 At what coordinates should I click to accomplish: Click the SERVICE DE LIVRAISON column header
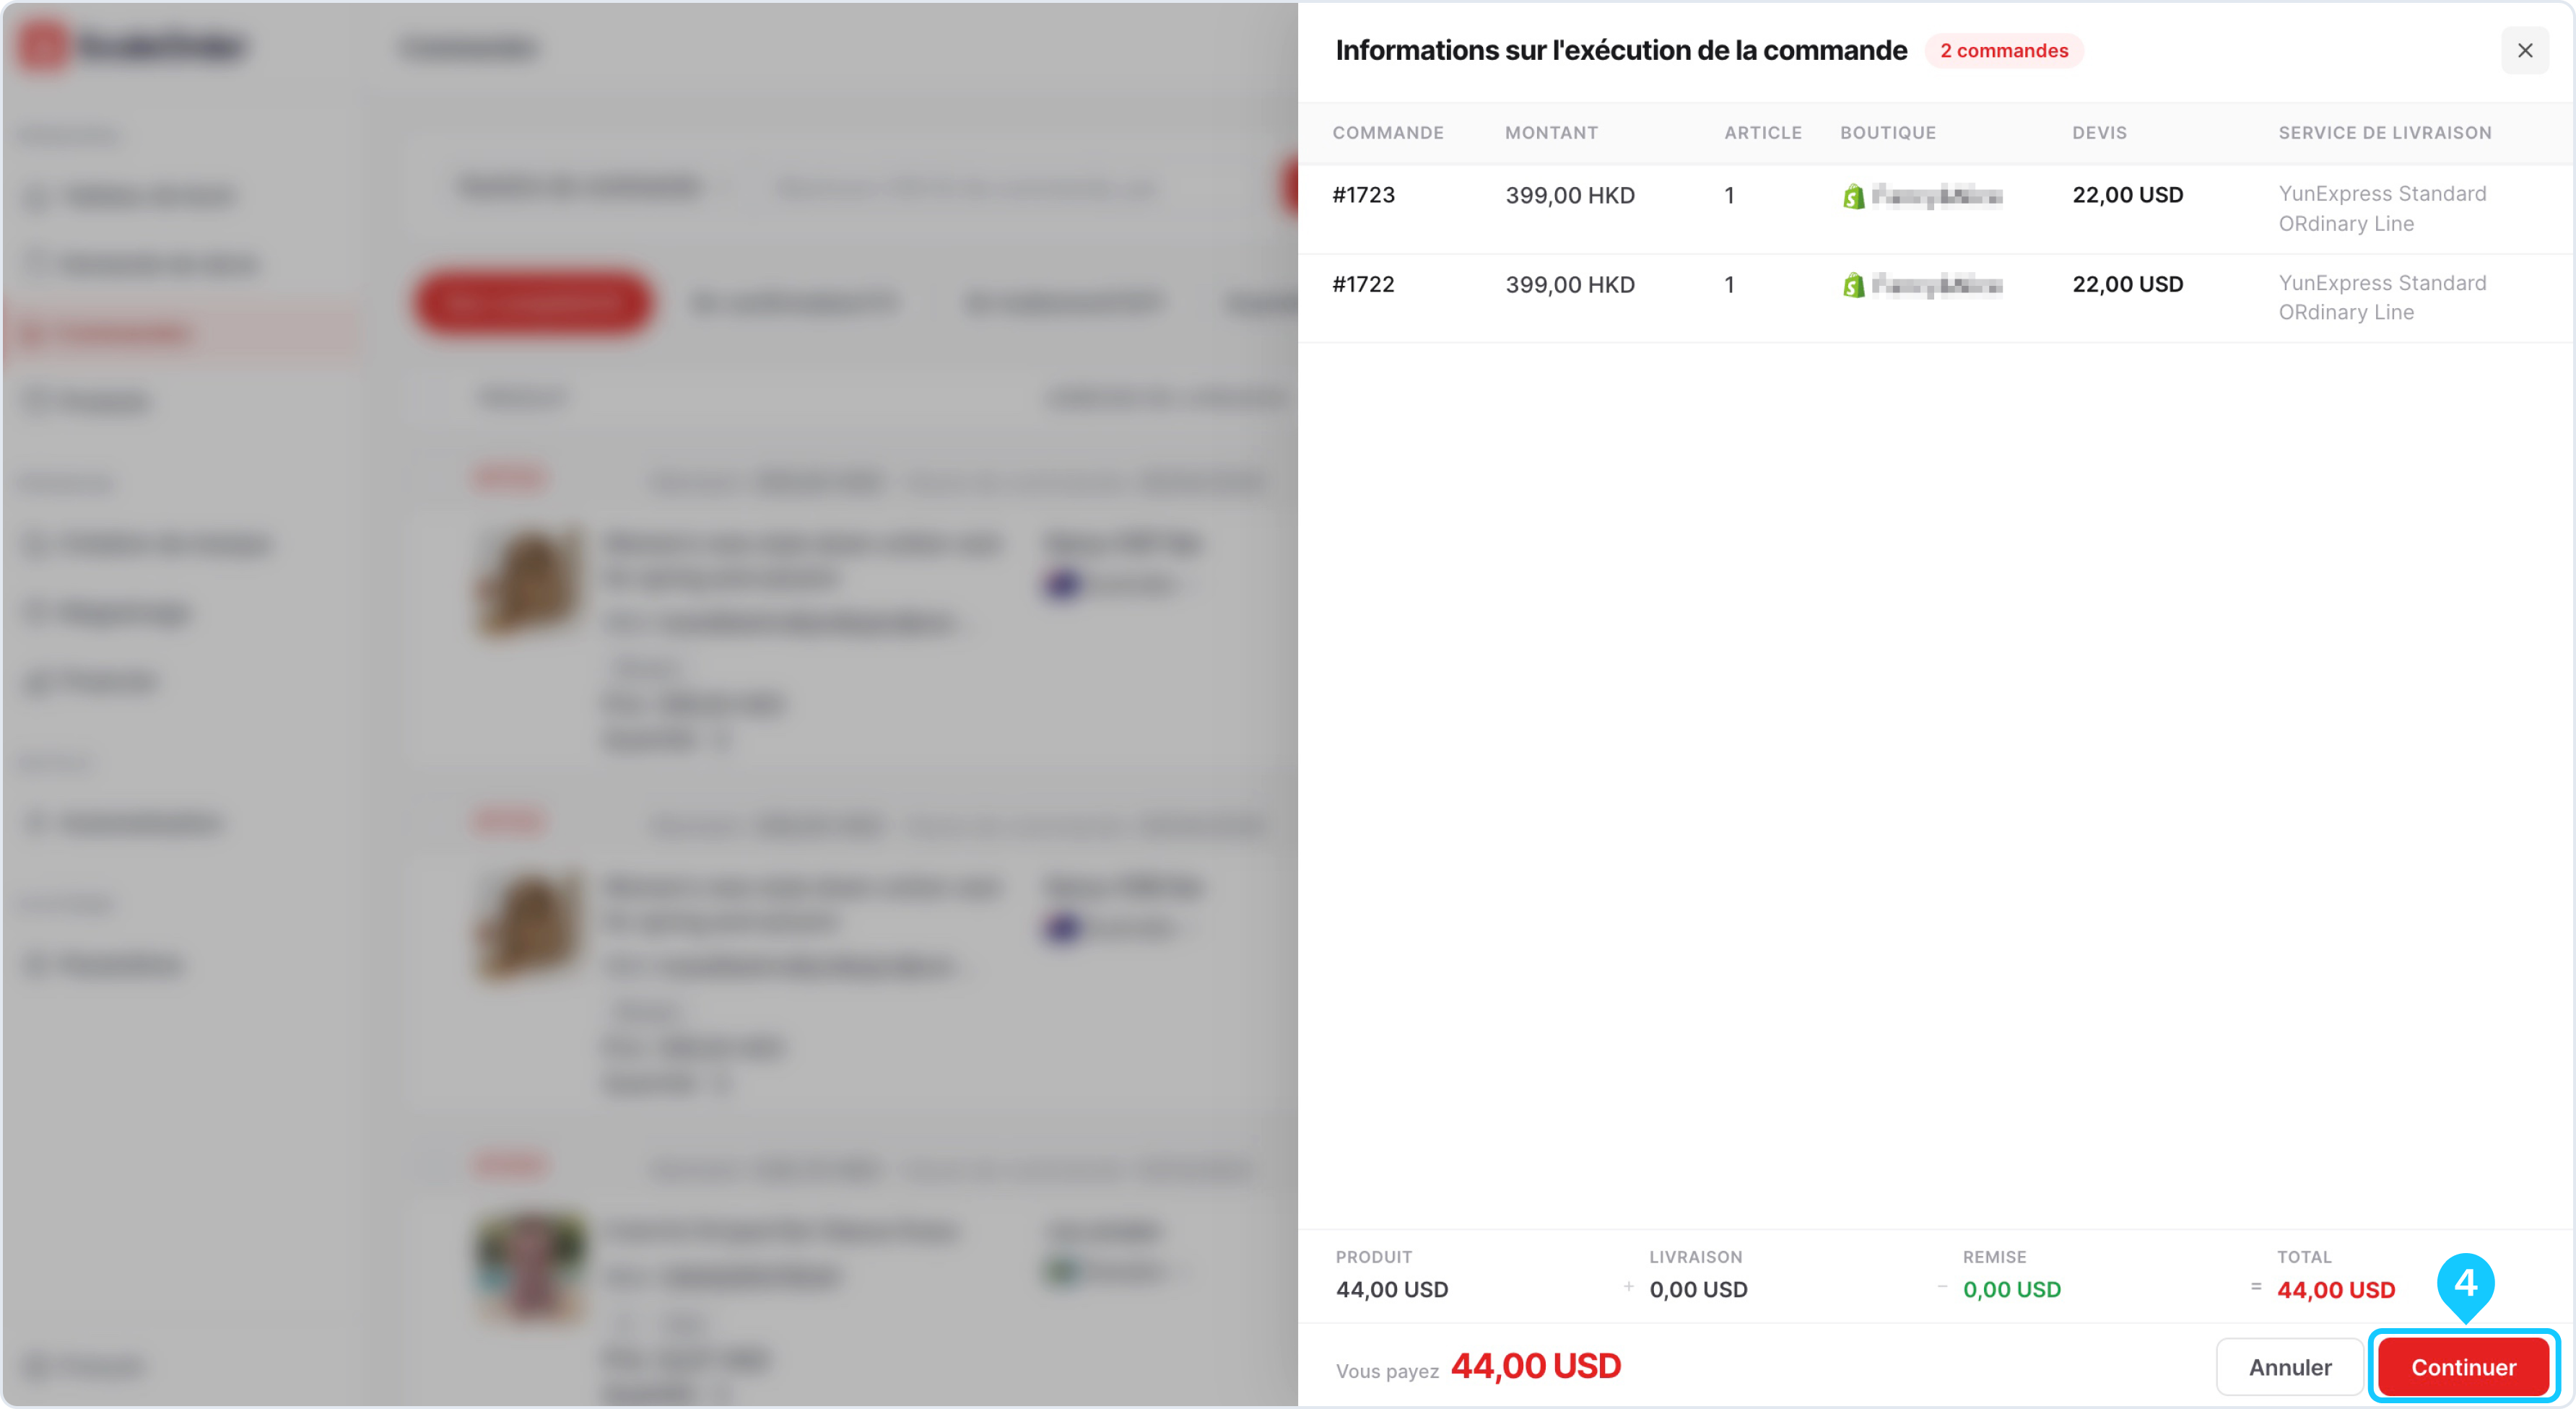pos(2384,132)
